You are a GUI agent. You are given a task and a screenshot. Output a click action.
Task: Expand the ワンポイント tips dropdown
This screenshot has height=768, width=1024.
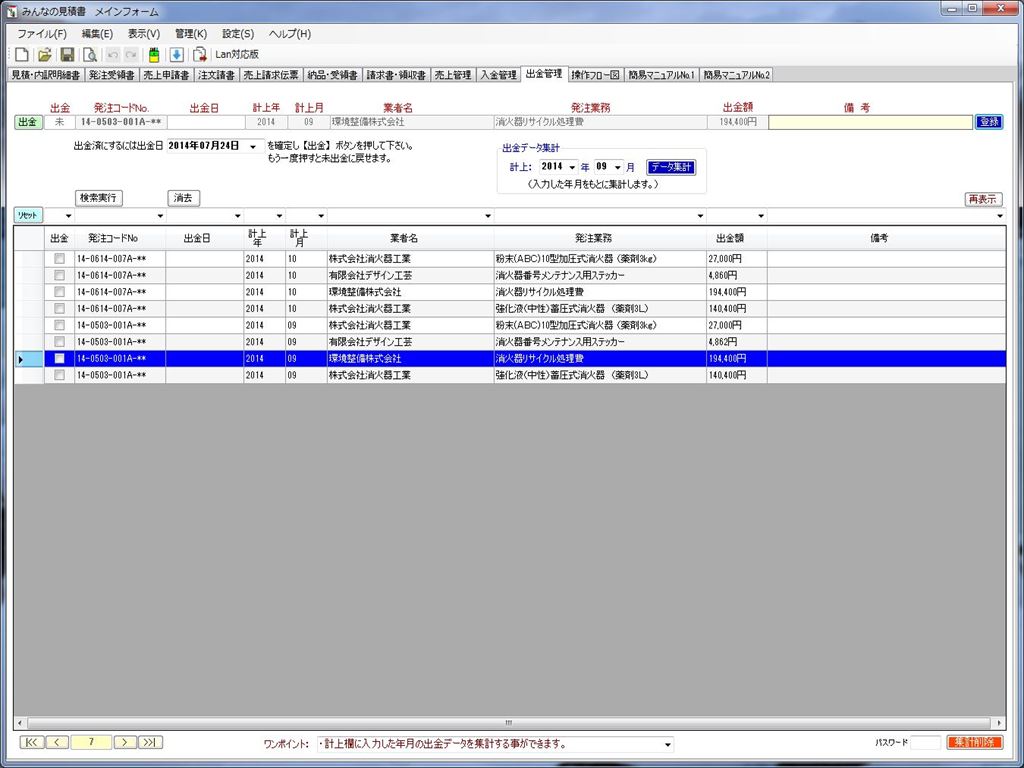coord(667,744)
